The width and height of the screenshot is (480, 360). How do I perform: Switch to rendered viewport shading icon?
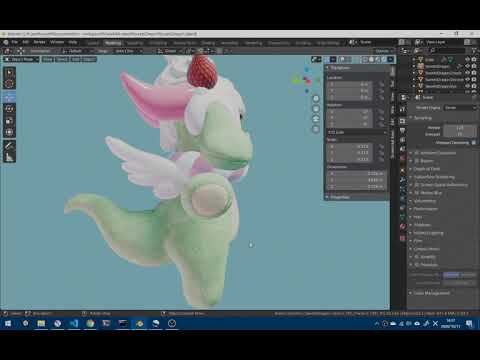[x=390, y=59]
